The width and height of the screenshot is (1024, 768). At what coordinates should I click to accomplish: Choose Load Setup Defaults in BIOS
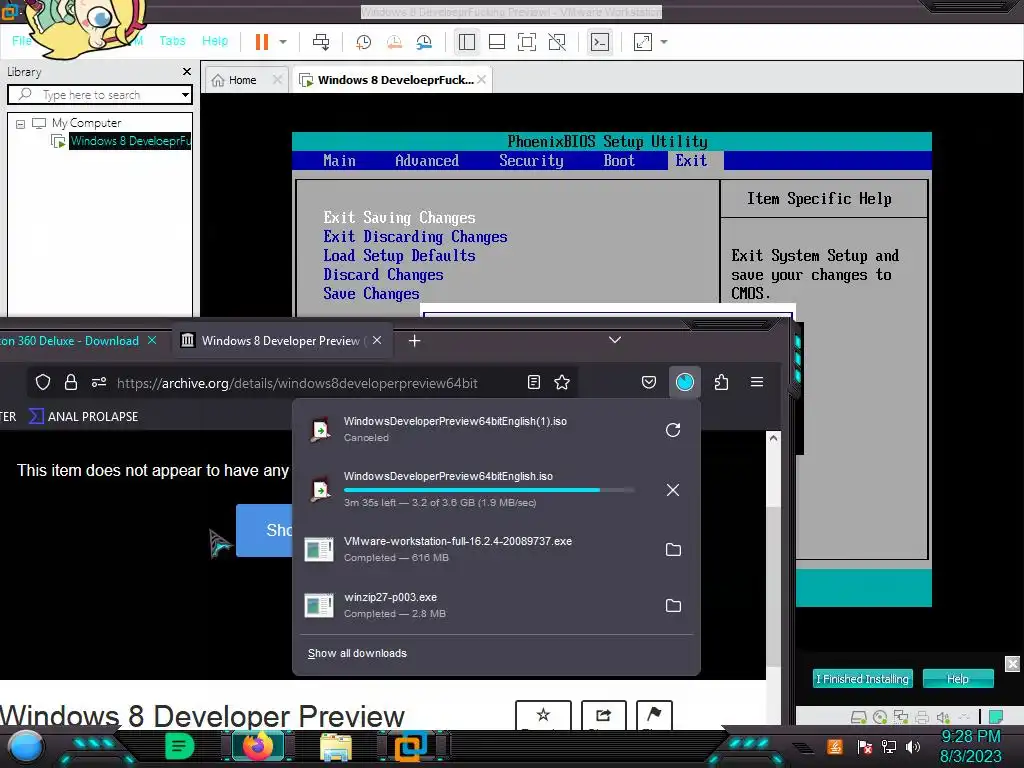(x=399, y=255)
